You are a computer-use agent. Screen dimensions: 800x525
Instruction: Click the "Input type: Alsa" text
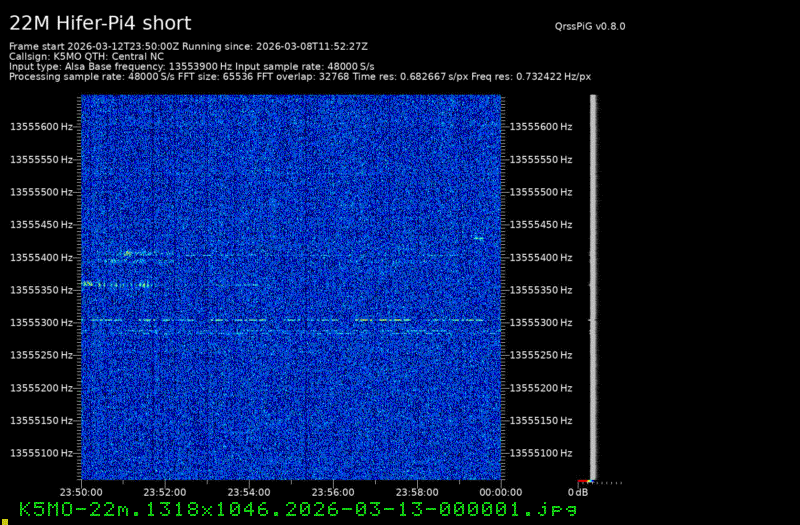(x=47, y=67)
